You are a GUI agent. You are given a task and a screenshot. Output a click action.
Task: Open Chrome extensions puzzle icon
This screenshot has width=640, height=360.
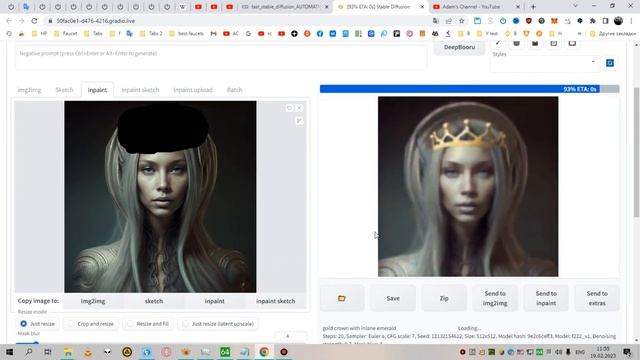(x=593, y=21)
